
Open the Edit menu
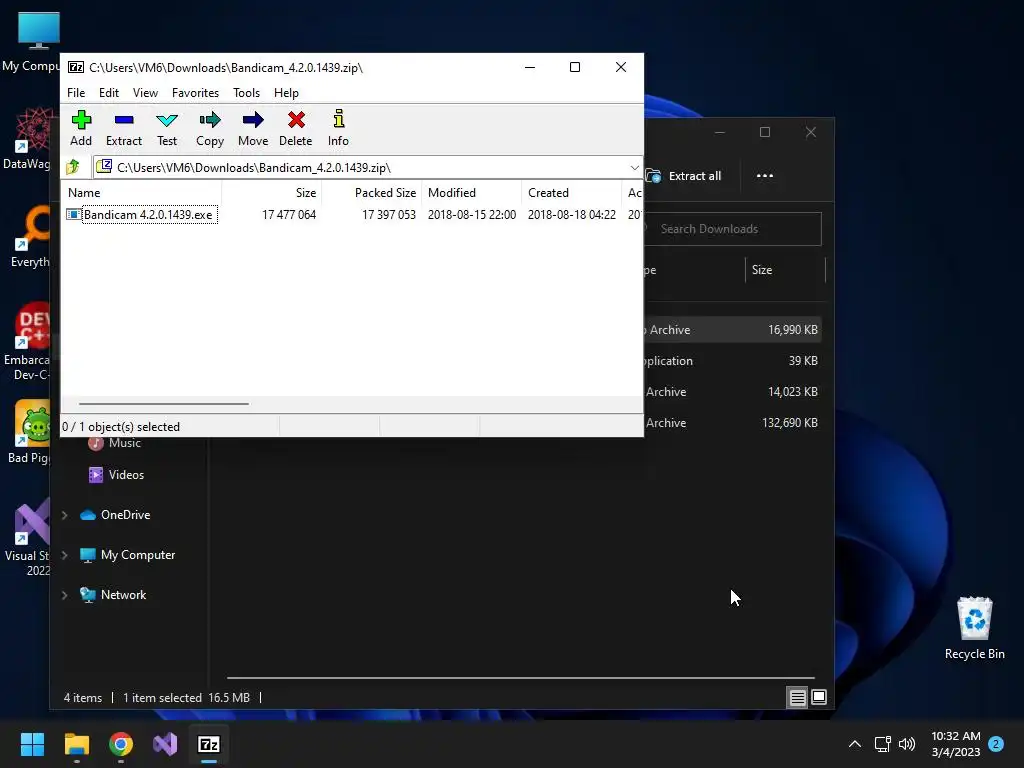coord(108,93)
